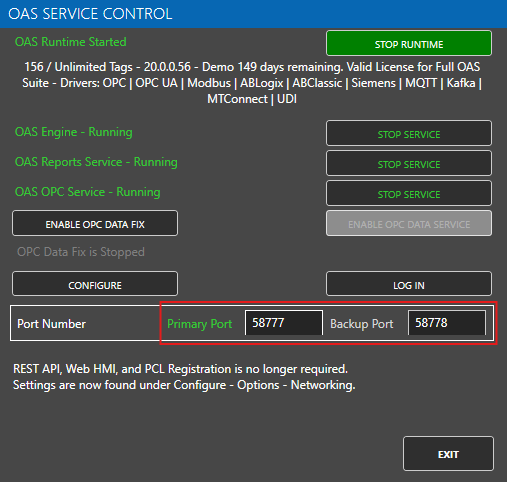Click the OAS SERVICE CONTROL title bar
This screenshot has width=507, height=482.
pos(253,14)
